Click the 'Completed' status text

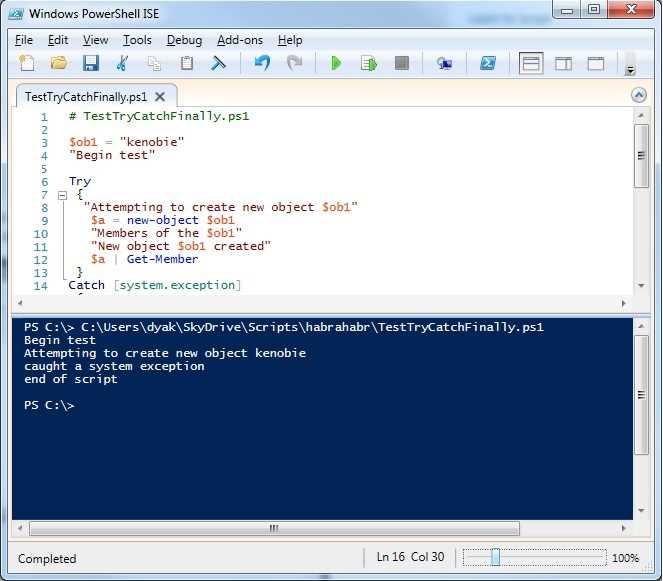tap(47, 559)
